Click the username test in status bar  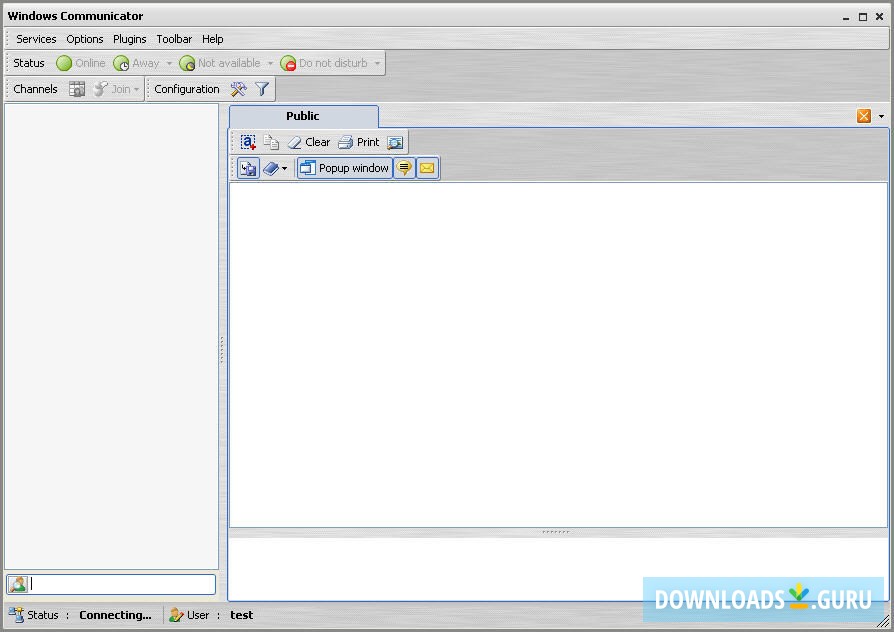[x=242, y=615]
